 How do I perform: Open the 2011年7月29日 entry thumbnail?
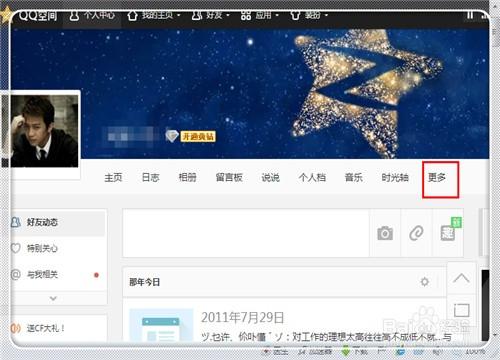161,325
